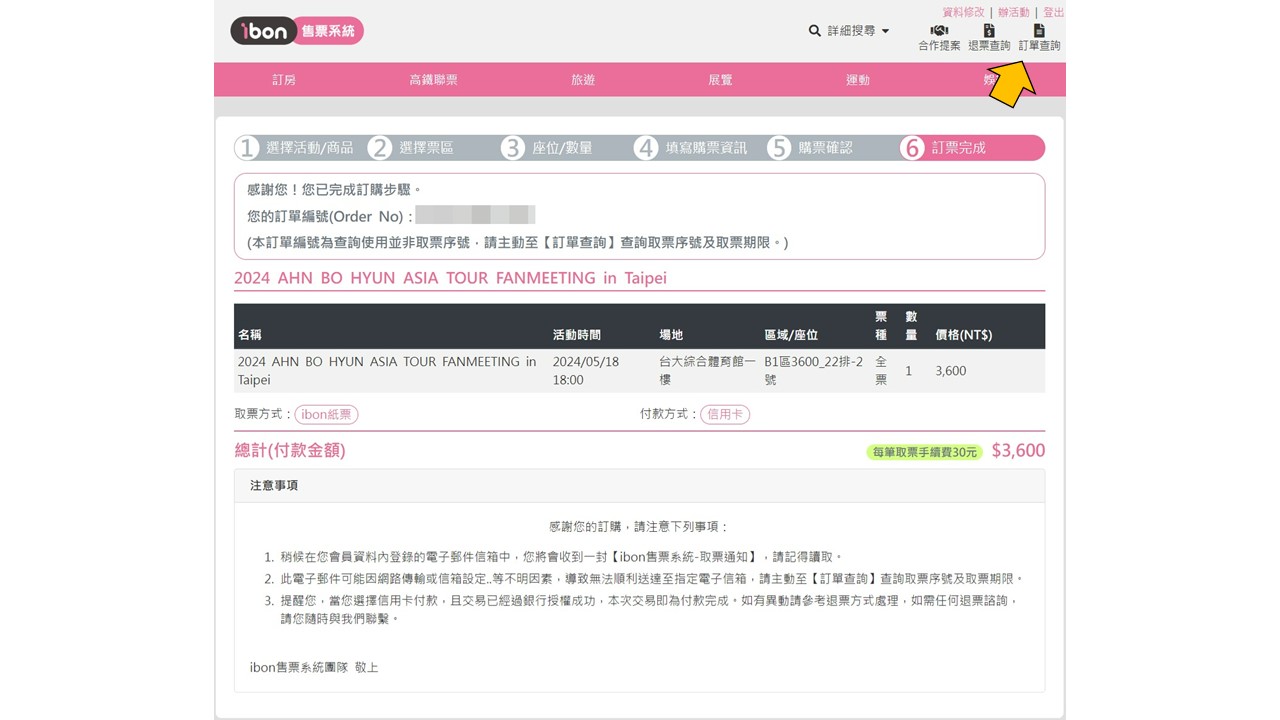Click the 信用卡 payment method tag
The image size is (1280, 720).
click(x=725, y=414)
